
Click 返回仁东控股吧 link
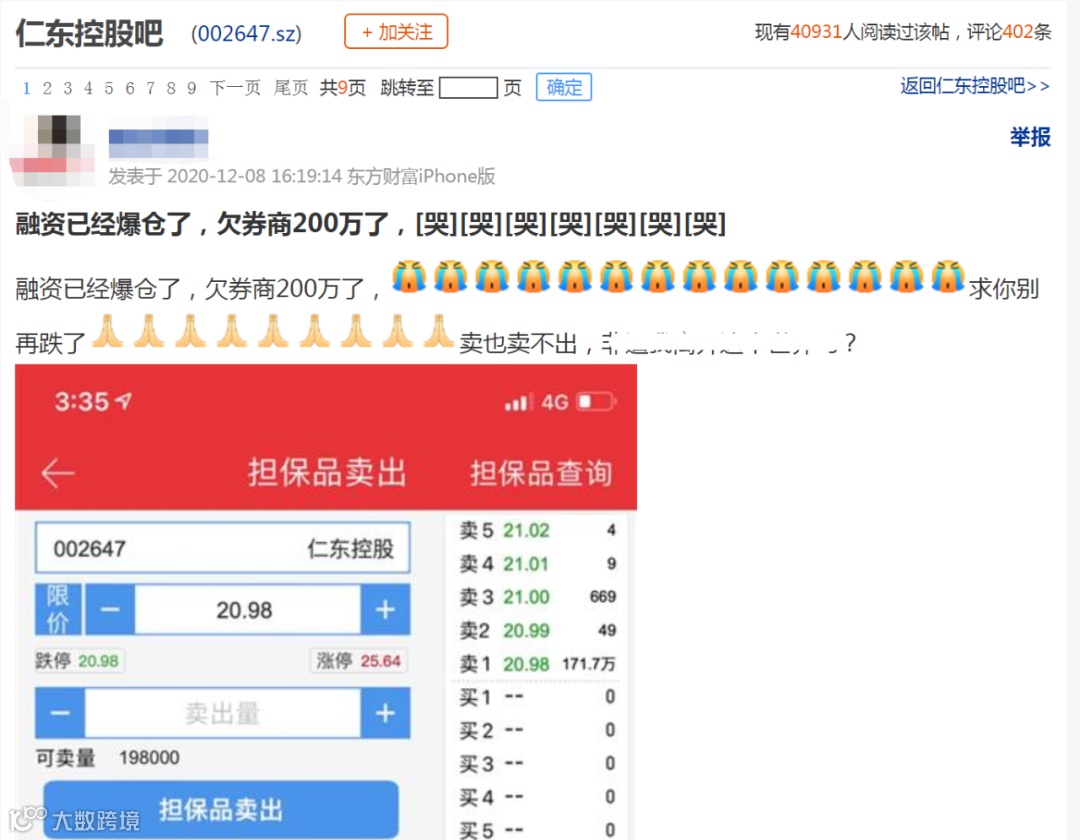(975, 86)
